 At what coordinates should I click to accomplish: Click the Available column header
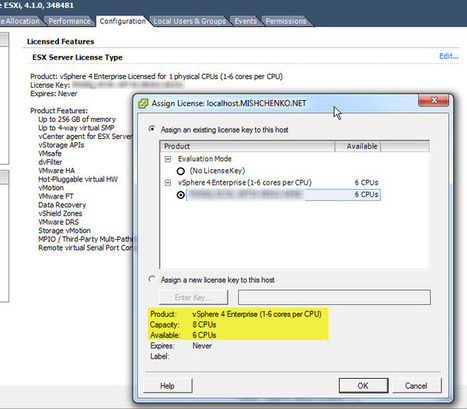357,146
